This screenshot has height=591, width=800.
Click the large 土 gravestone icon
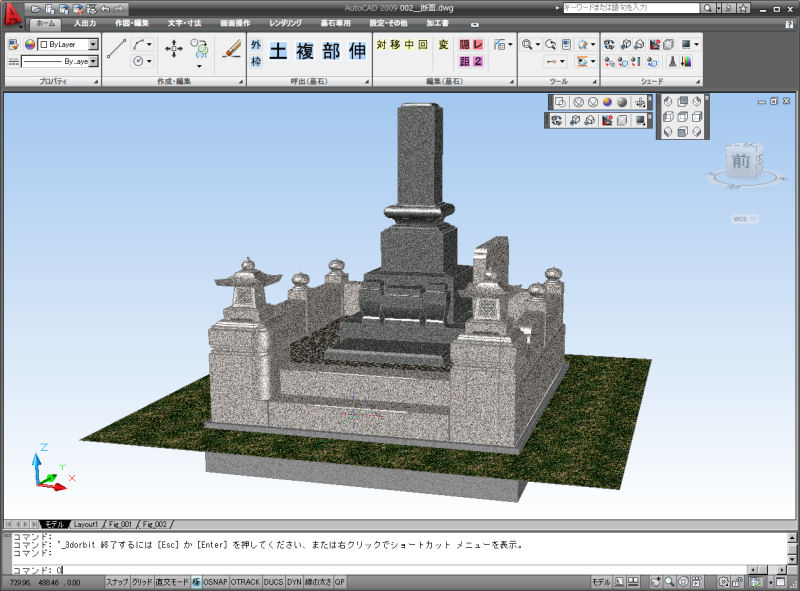coord(278,51)
